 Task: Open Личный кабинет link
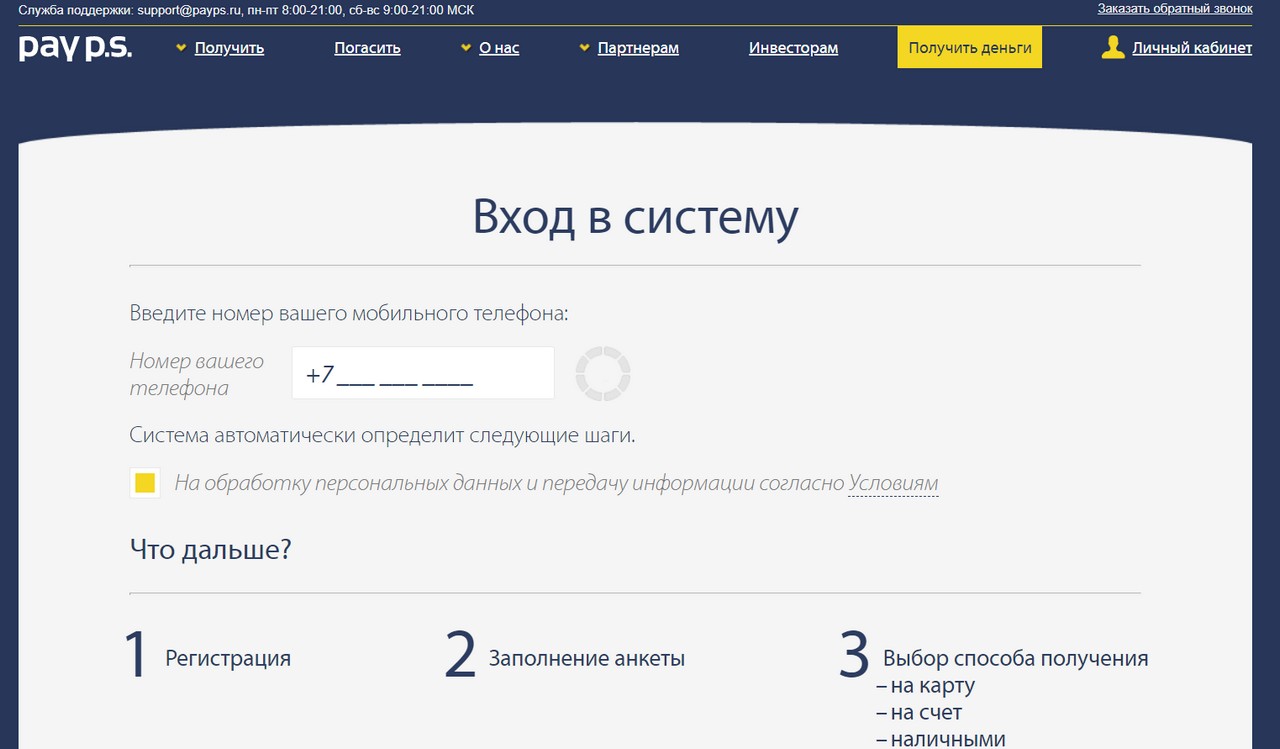1192,48
